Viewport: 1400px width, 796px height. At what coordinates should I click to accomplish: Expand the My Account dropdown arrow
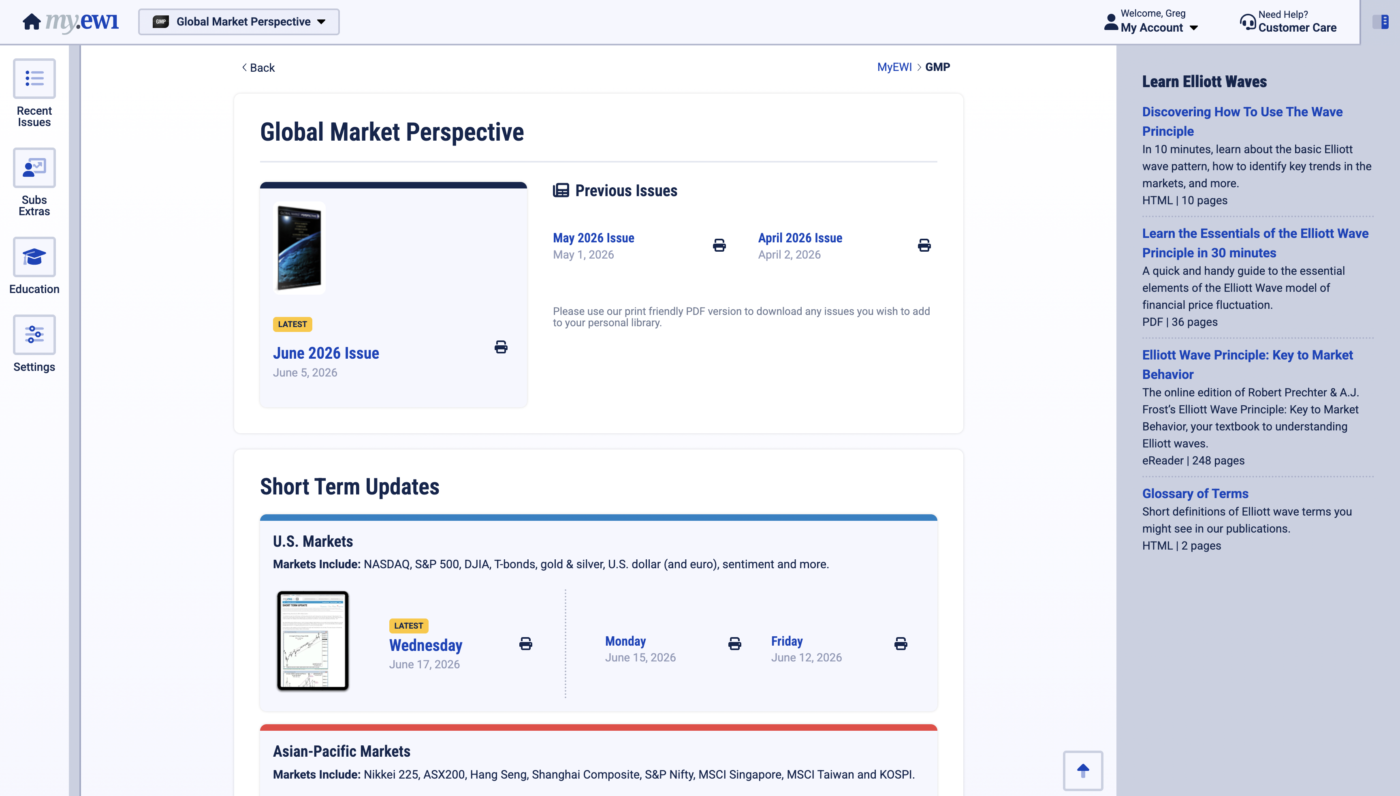tap(1194, 28)
